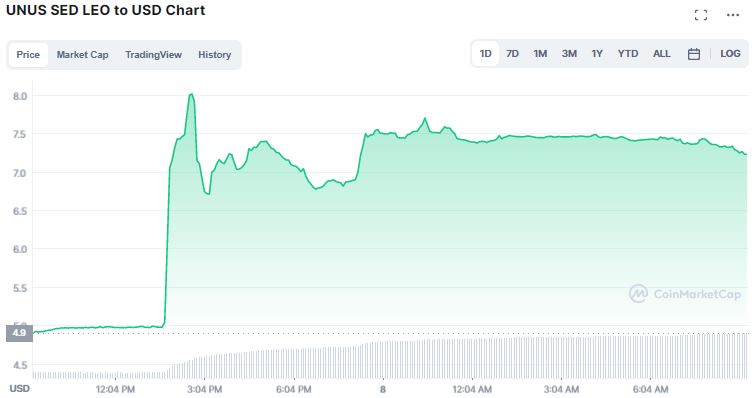Select the 7D time range
The height and width of the screenshot is (398, 755).
coord(512,53)
